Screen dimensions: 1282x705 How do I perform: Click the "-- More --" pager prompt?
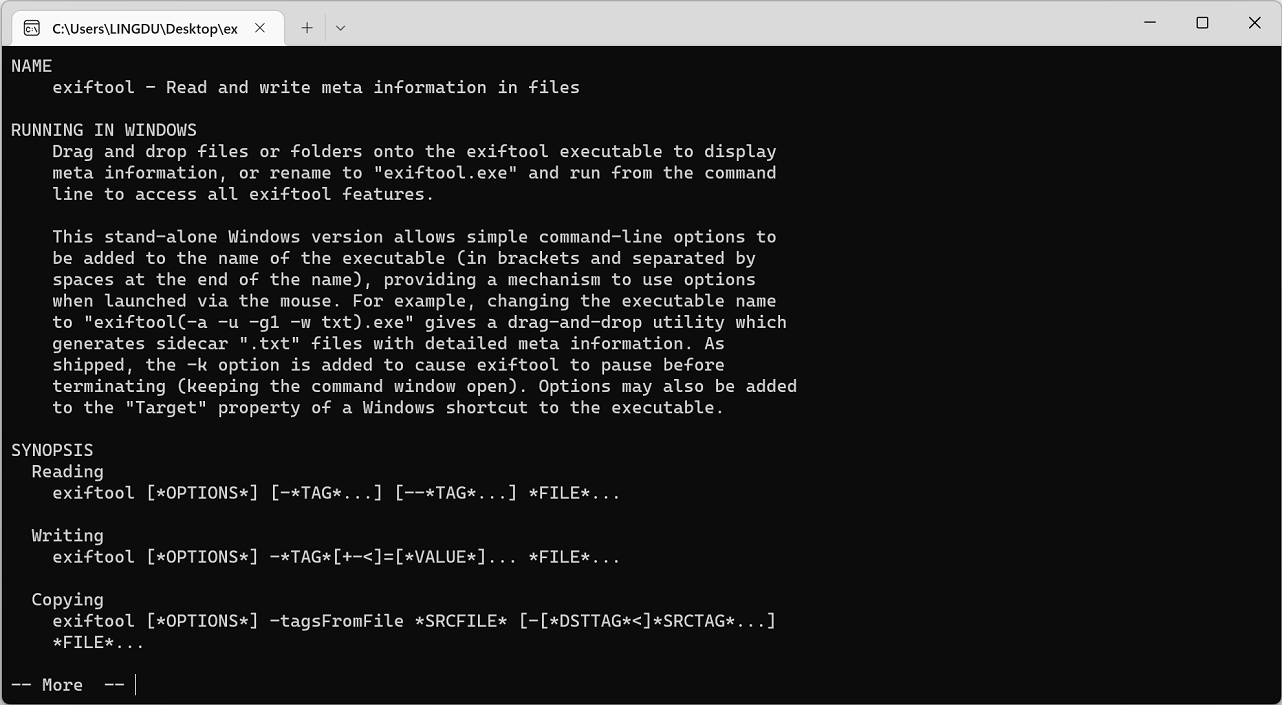(67, 685)
